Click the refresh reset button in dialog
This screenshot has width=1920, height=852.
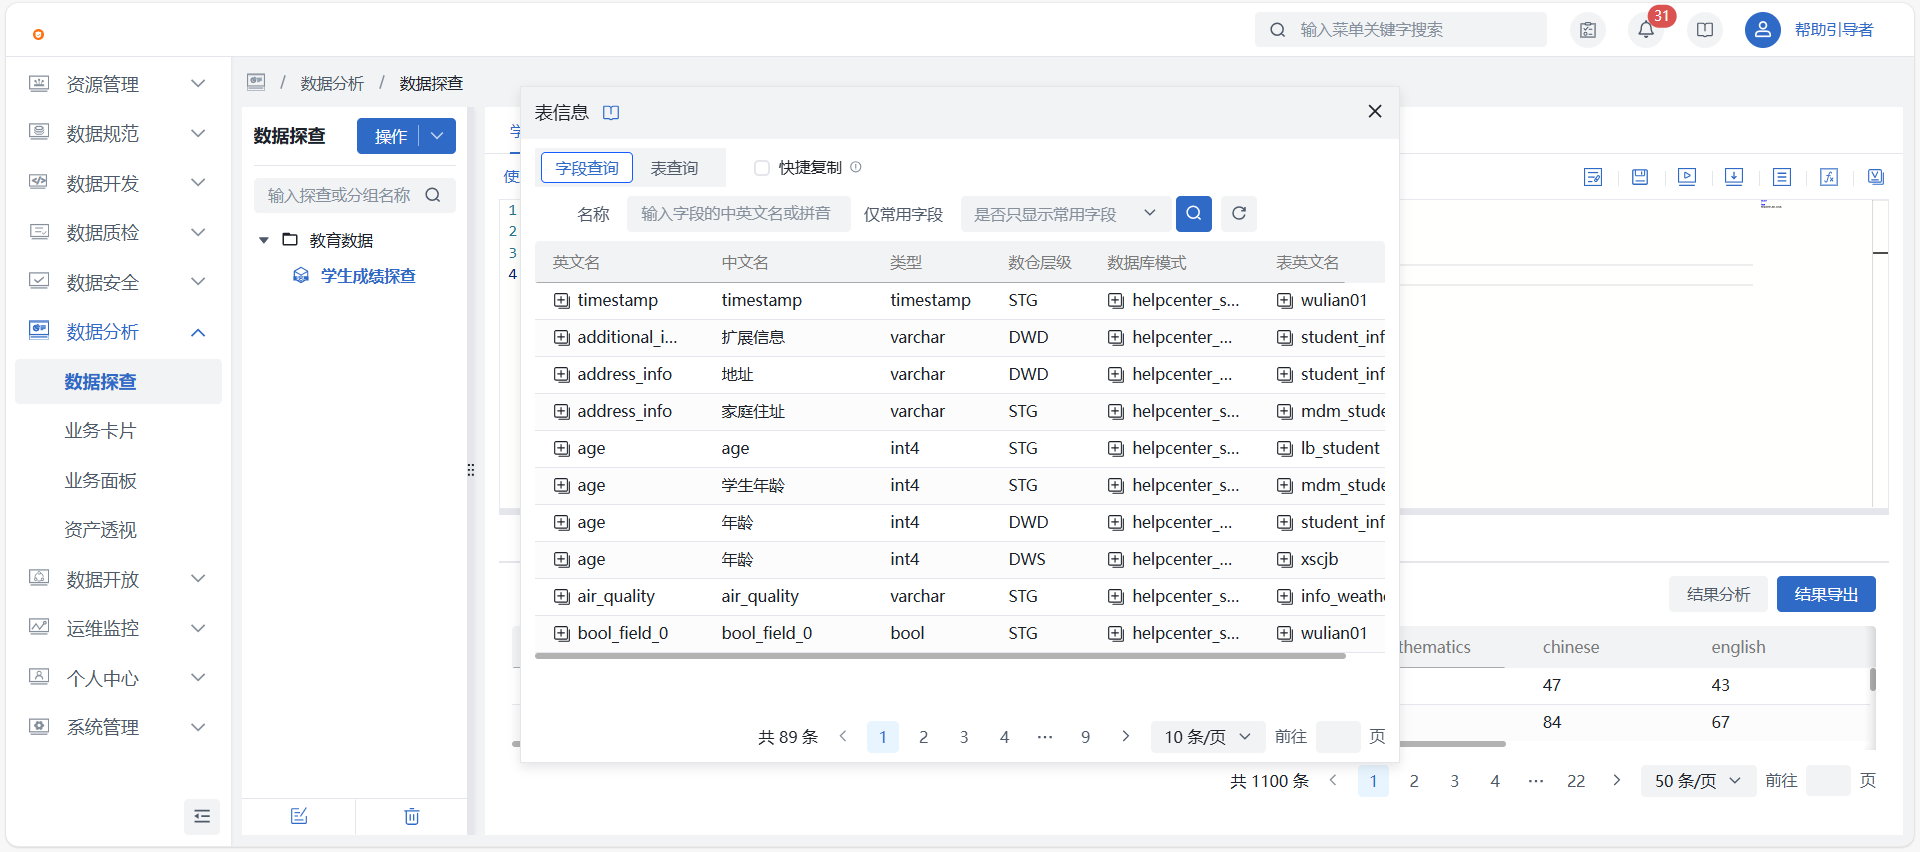point(1239,213)
